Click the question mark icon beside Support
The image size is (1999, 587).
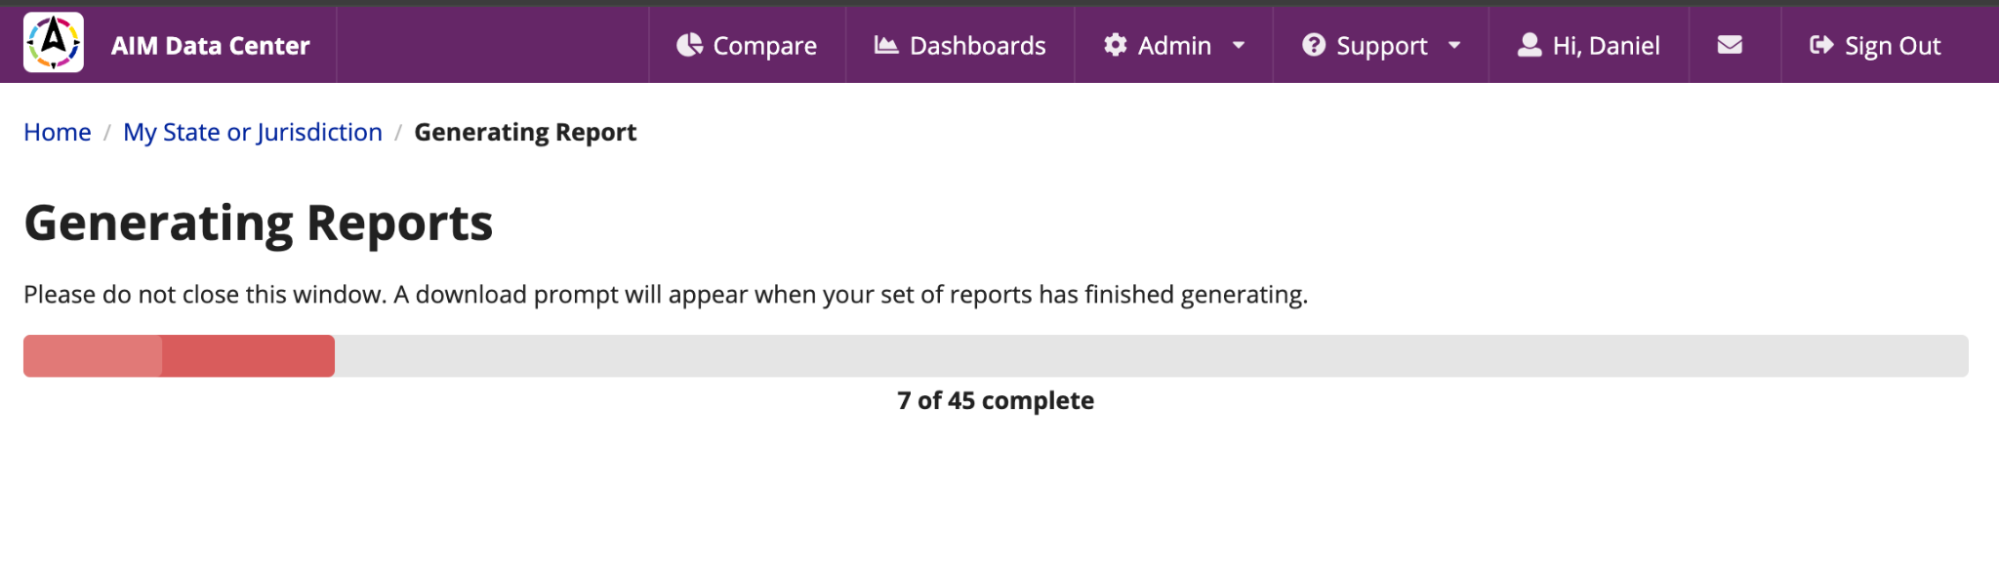1313,44
